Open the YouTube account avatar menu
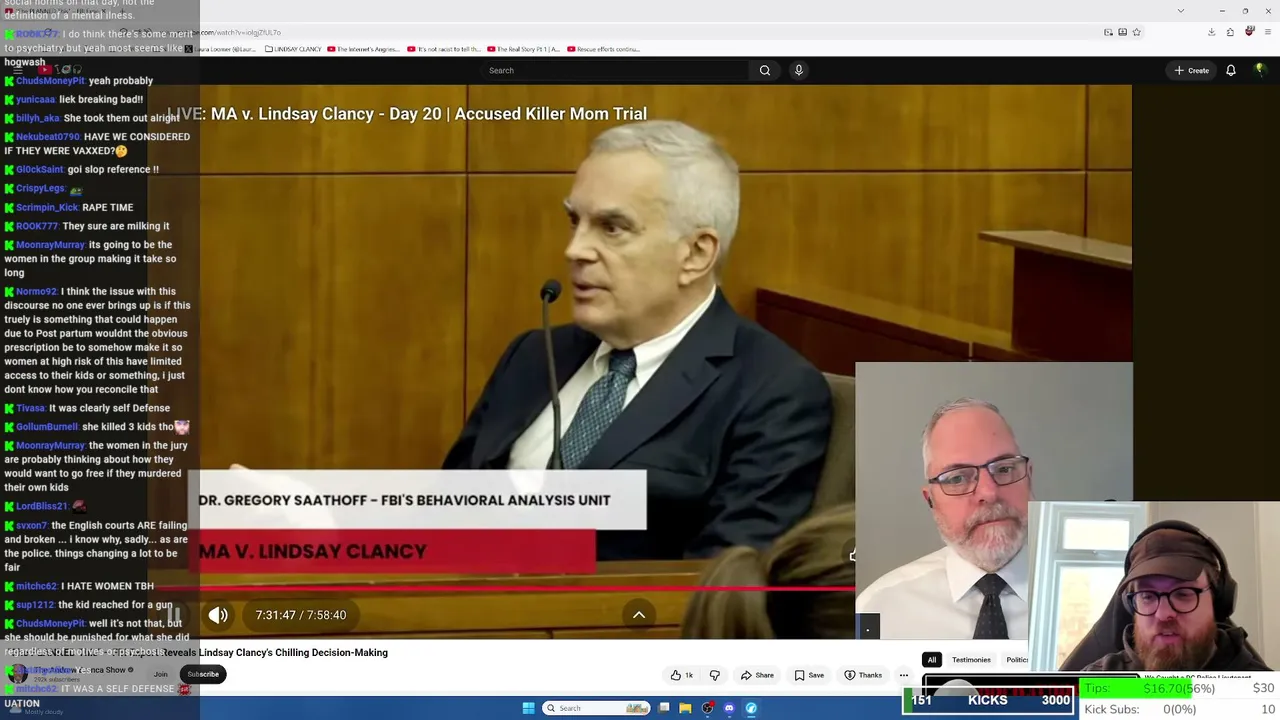 1260,70
